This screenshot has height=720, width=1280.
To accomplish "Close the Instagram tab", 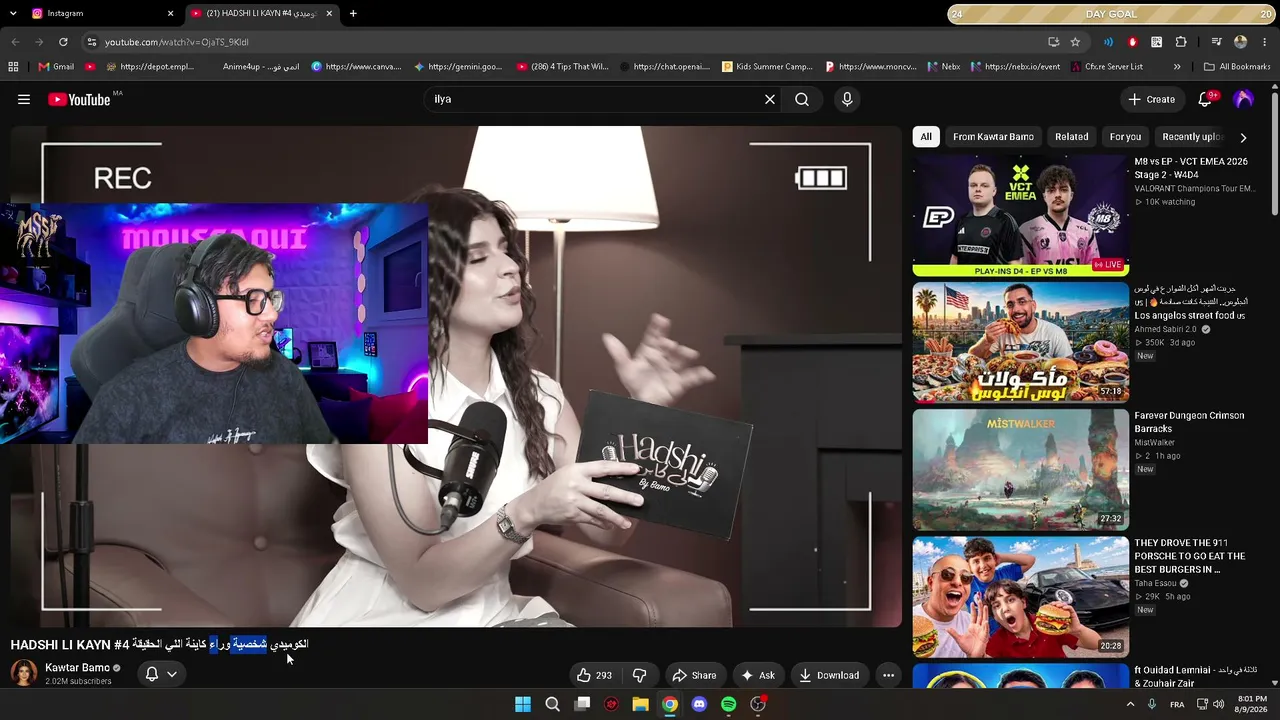I will click(170, 13).
